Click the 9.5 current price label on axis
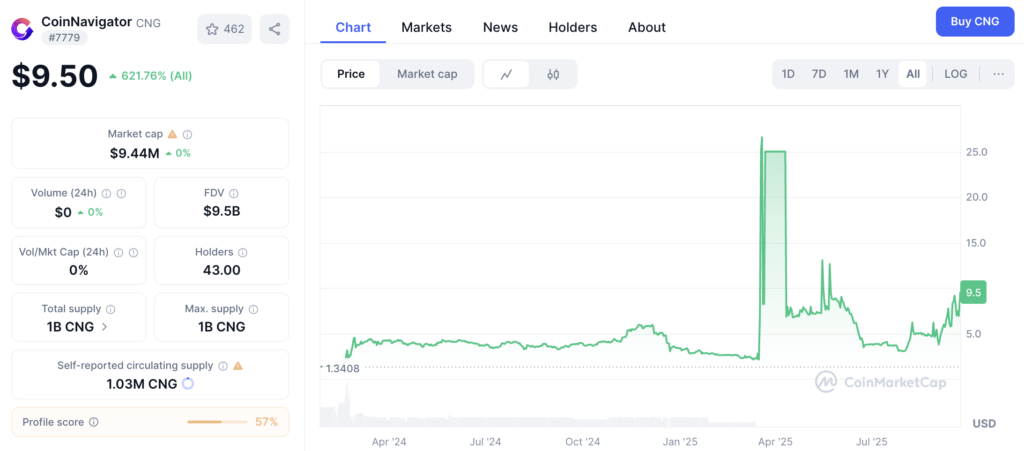This screenshot has width=1024, height=451. point(973,292)
